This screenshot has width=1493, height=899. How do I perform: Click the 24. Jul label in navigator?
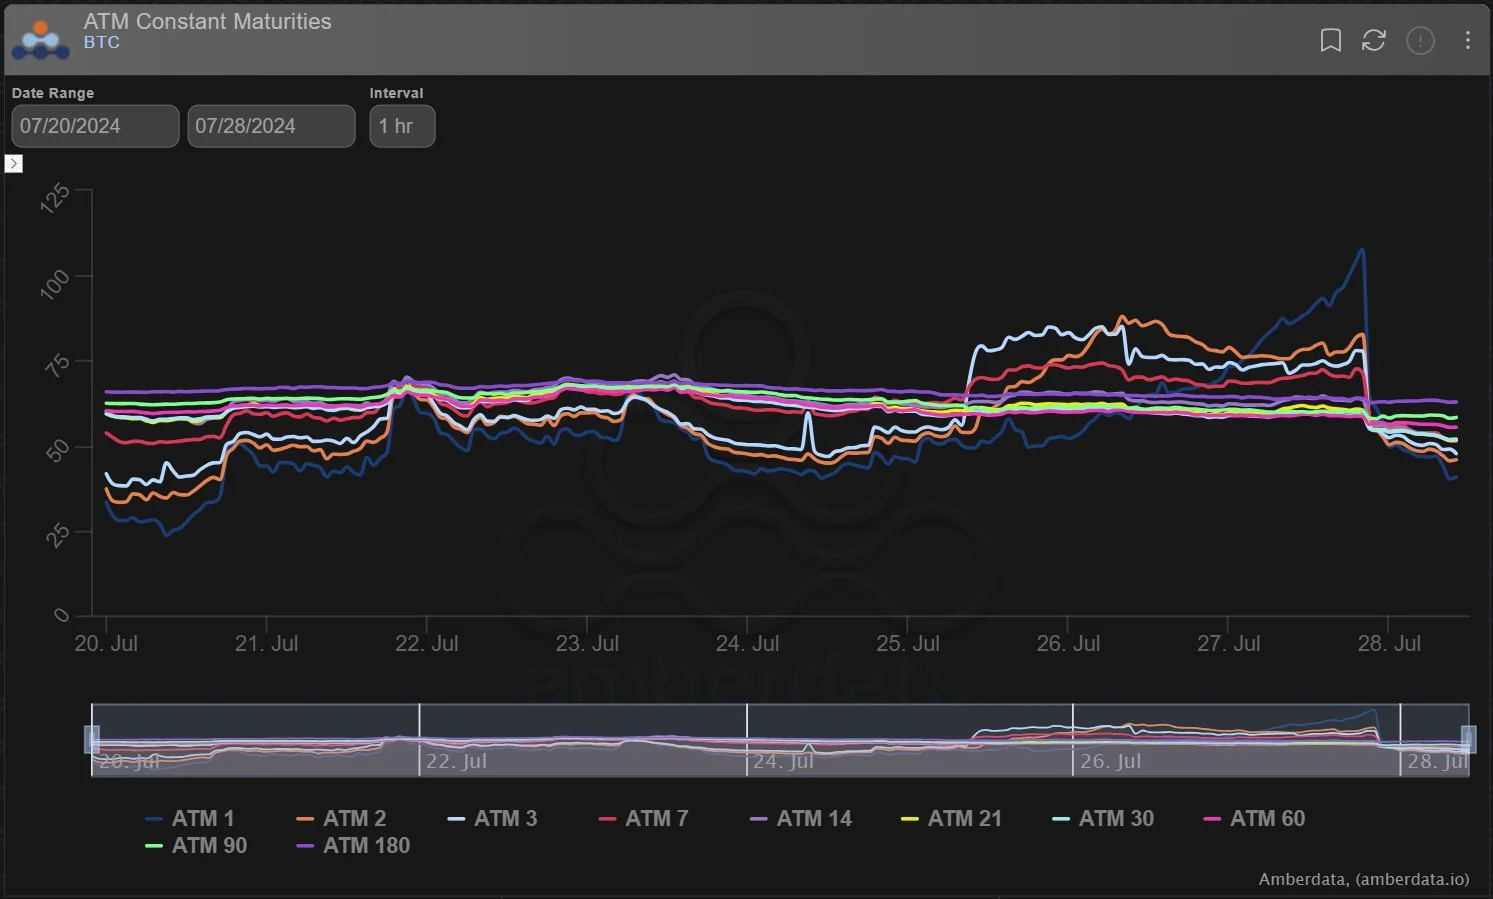(783, 761)
